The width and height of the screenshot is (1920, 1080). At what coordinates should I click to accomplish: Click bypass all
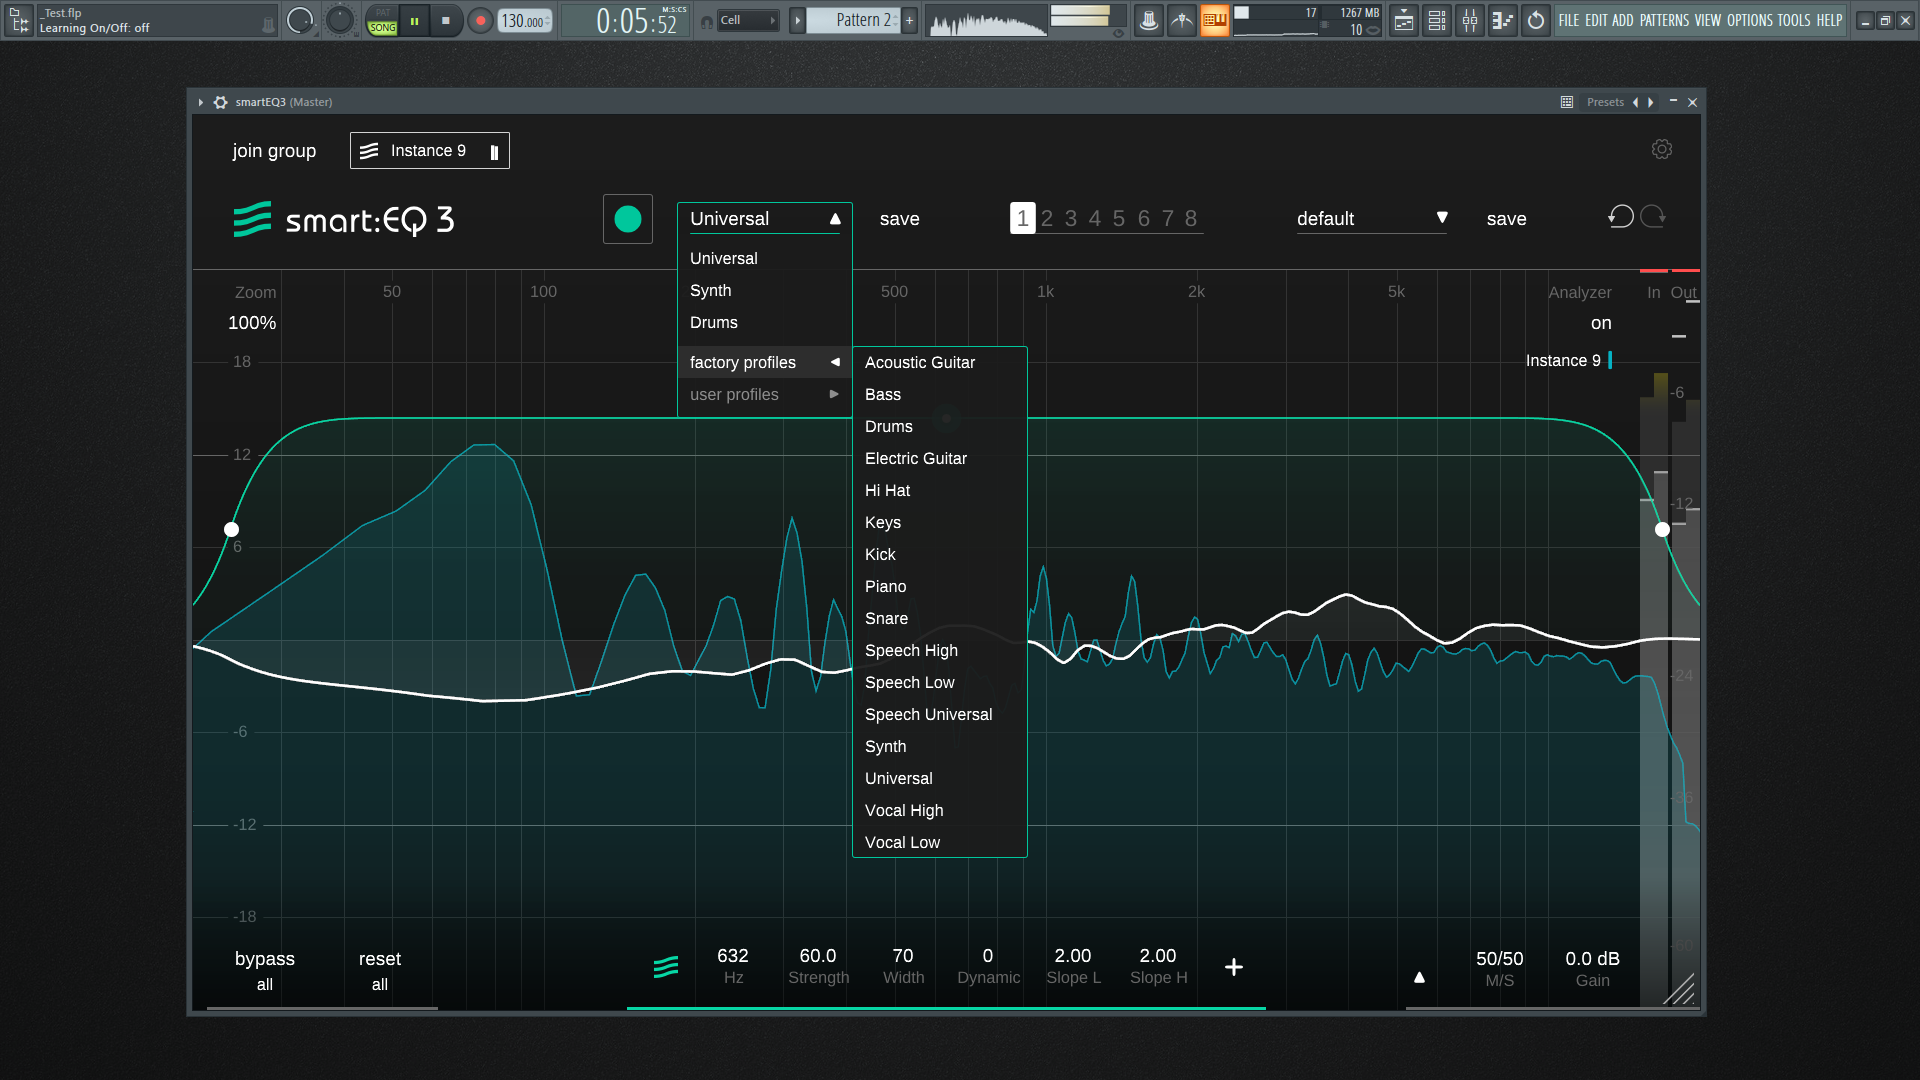pyautogui.click(x=265, y=970)
